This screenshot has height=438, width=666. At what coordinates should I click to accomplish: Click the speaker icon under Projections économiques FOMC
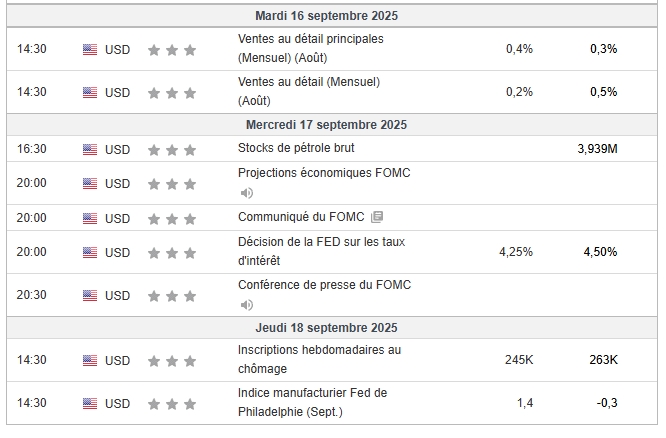click(247, 193)
